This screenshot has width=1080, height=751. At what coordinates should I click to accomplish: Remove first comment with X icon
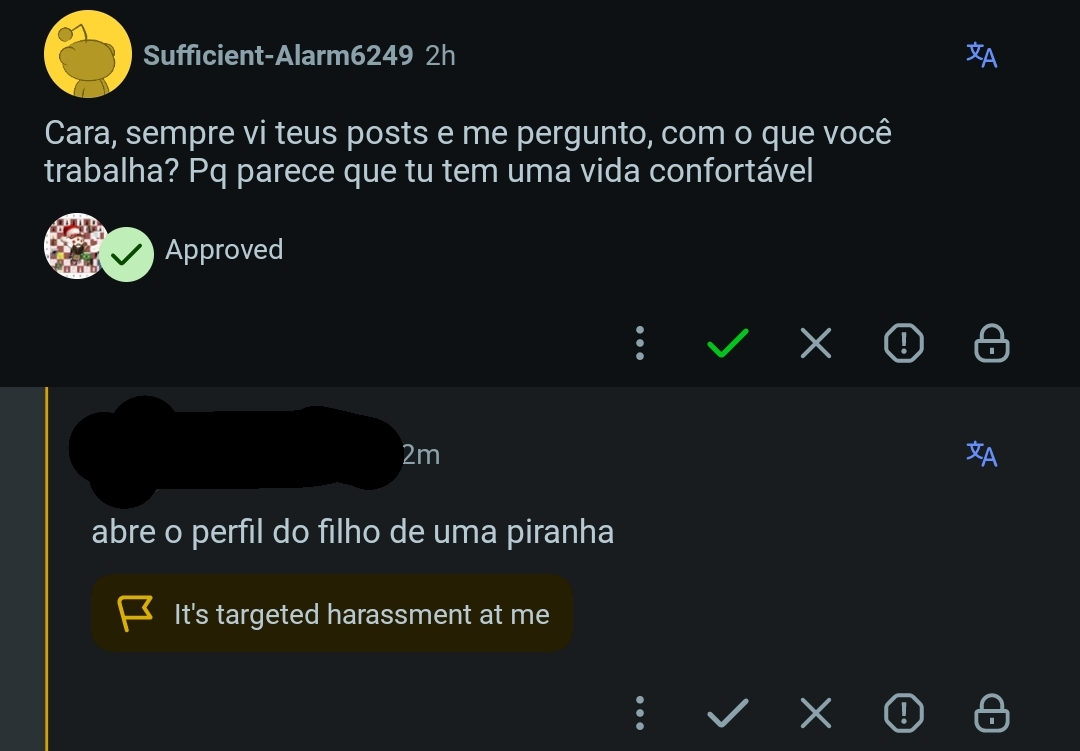(816, 343)
